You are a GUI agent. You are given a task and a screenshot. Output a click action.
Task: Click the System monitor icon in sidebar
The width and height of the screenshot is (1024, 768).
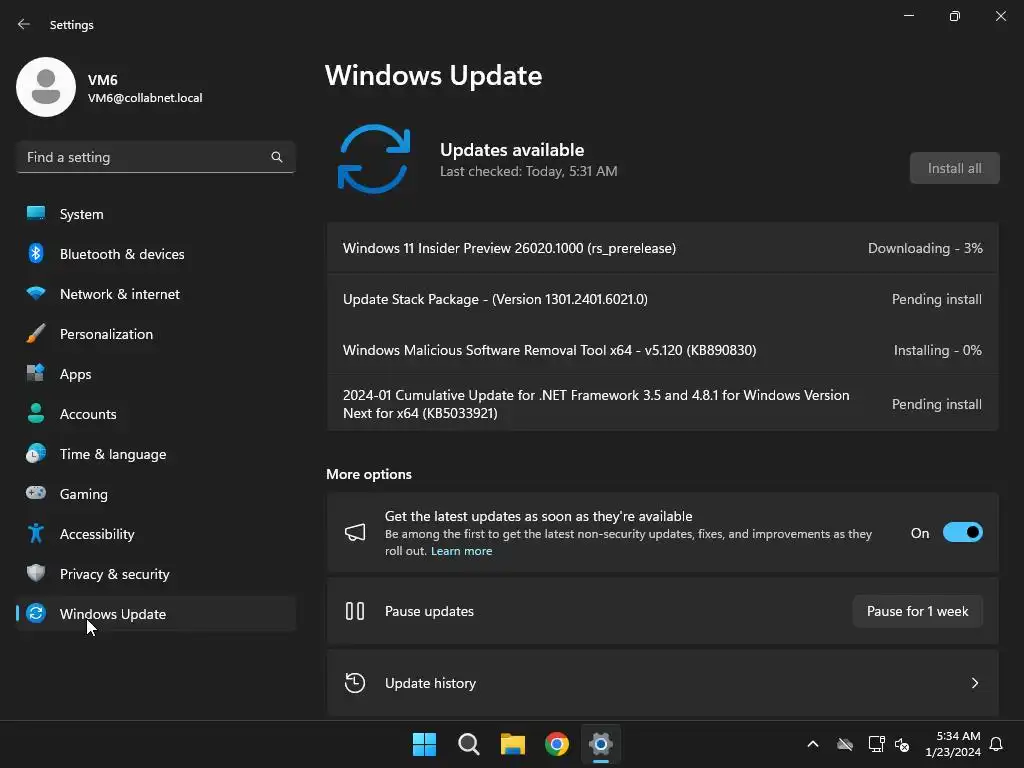(36, 214)
